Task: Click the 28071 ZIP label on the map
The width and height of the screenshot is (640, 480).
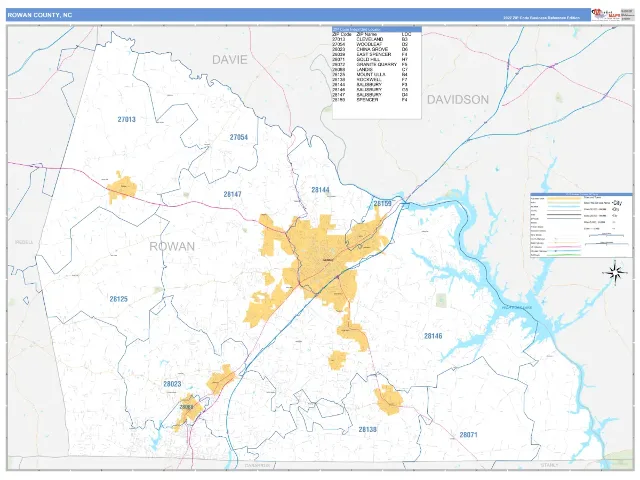Action: click(x=468, y=435)
